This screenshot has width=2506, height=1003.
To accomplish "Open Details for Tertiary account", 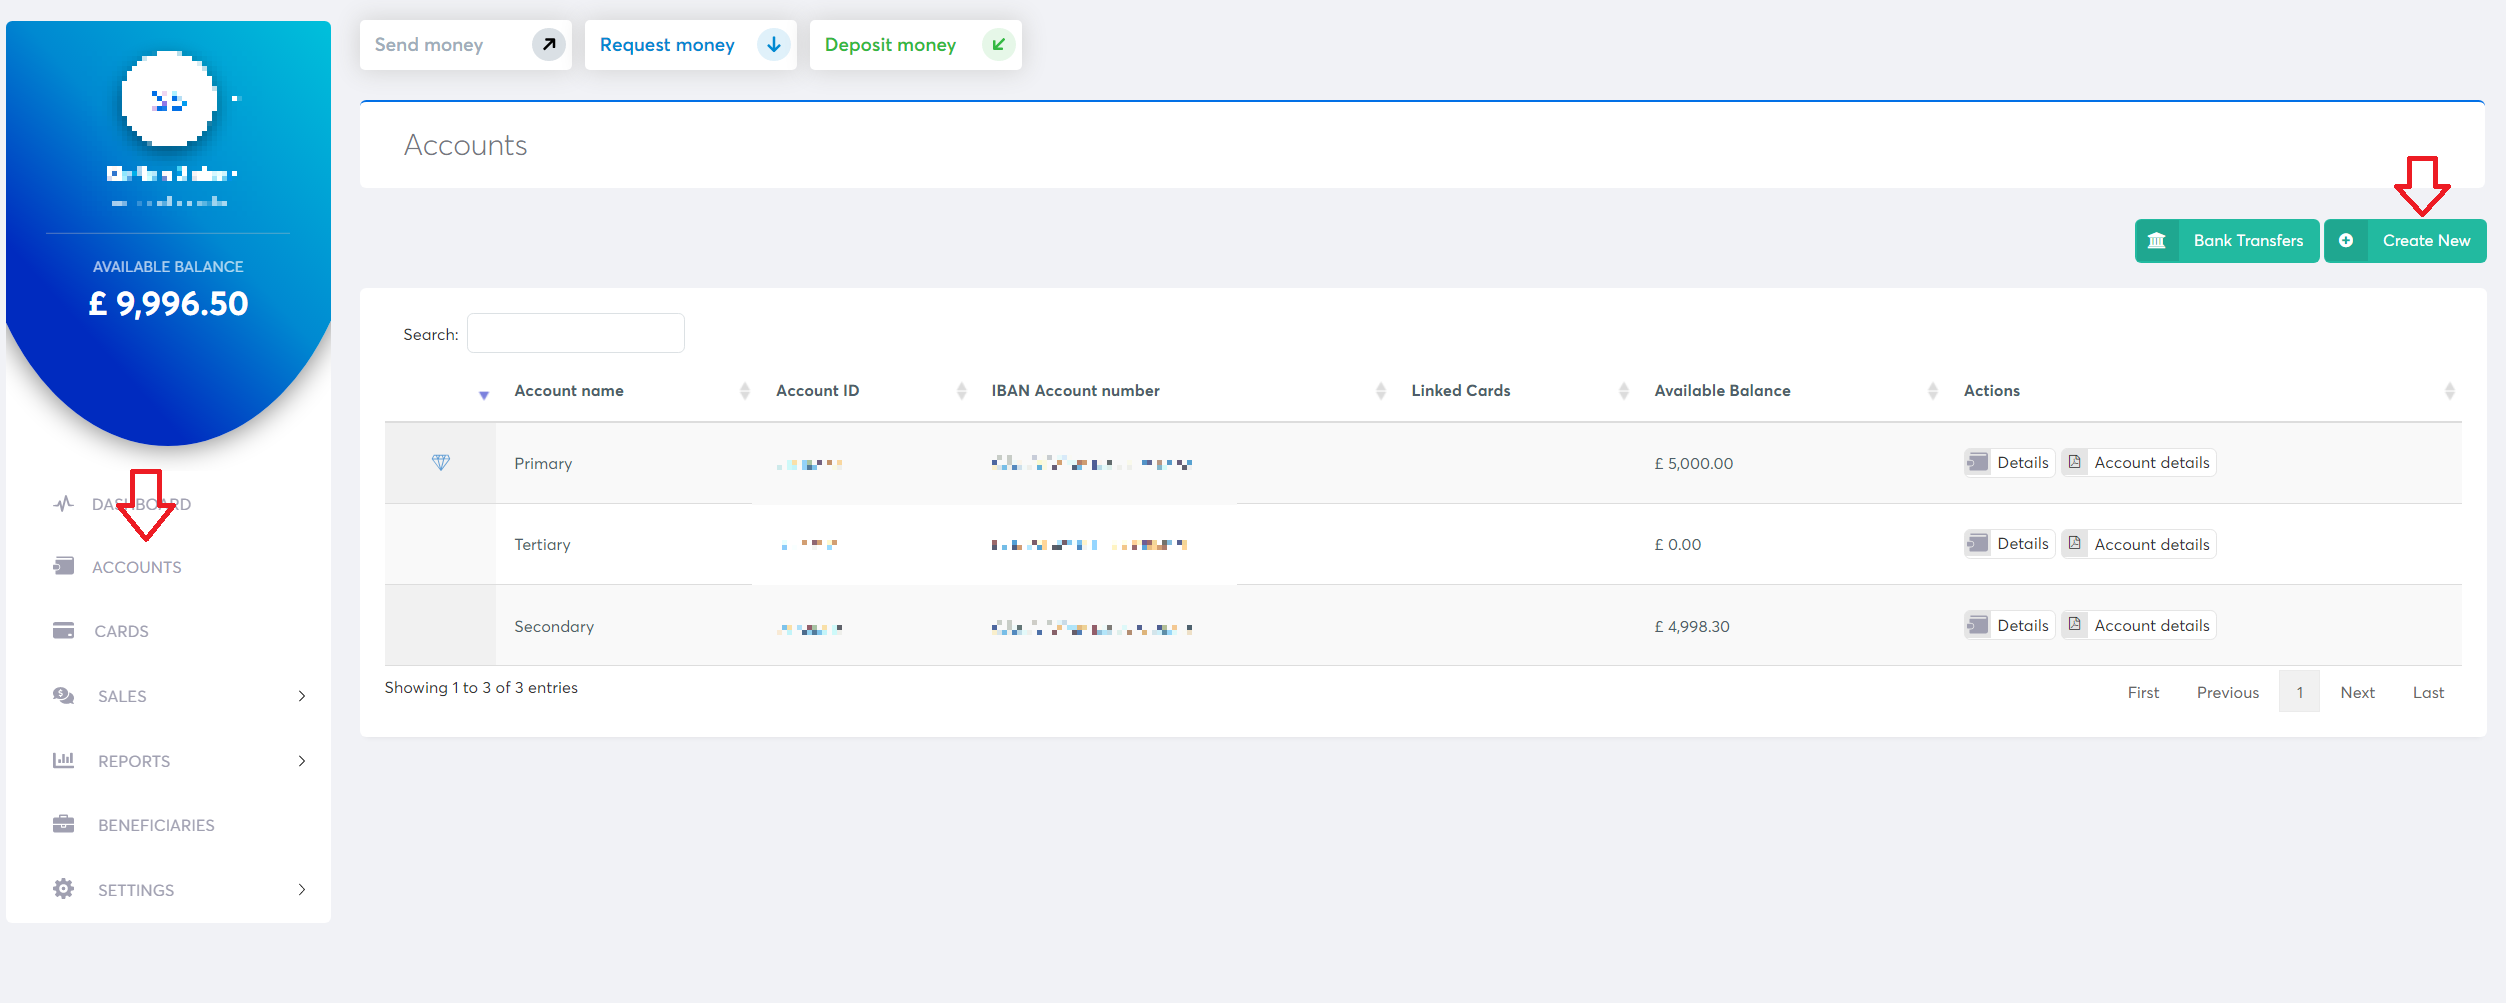I will (2009, 543).
